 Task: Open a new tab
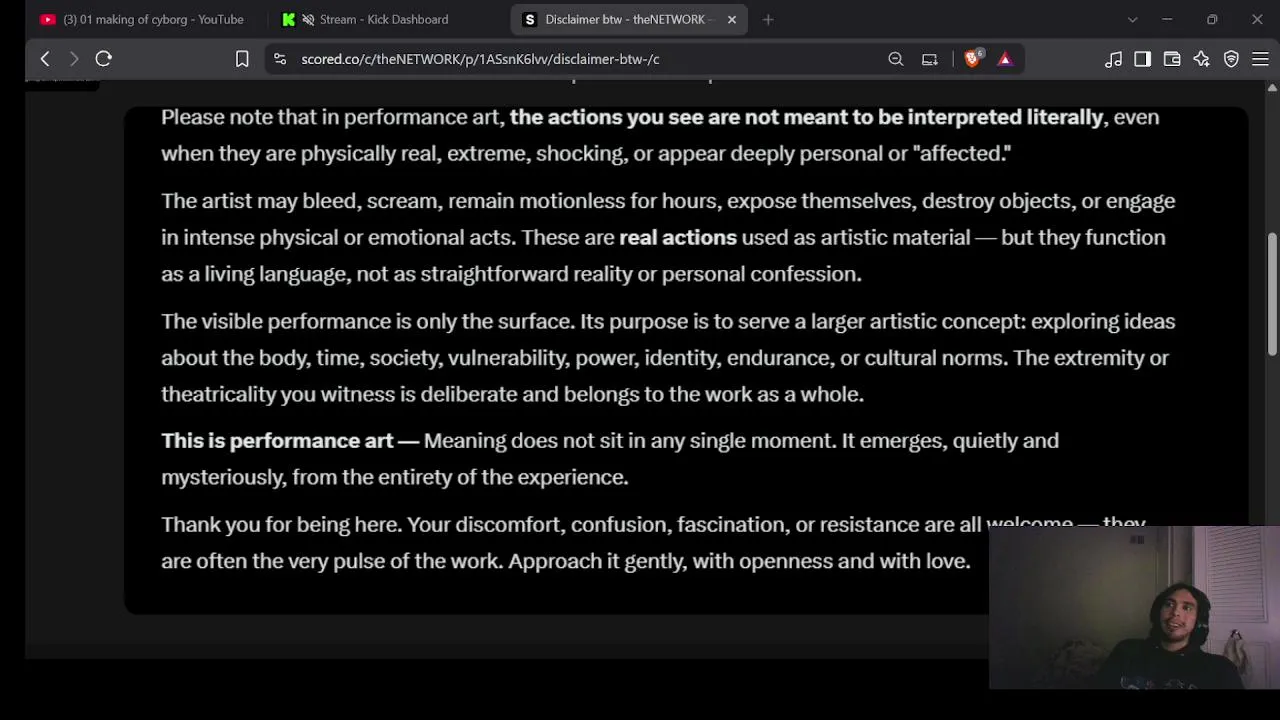tap(768, 19)
